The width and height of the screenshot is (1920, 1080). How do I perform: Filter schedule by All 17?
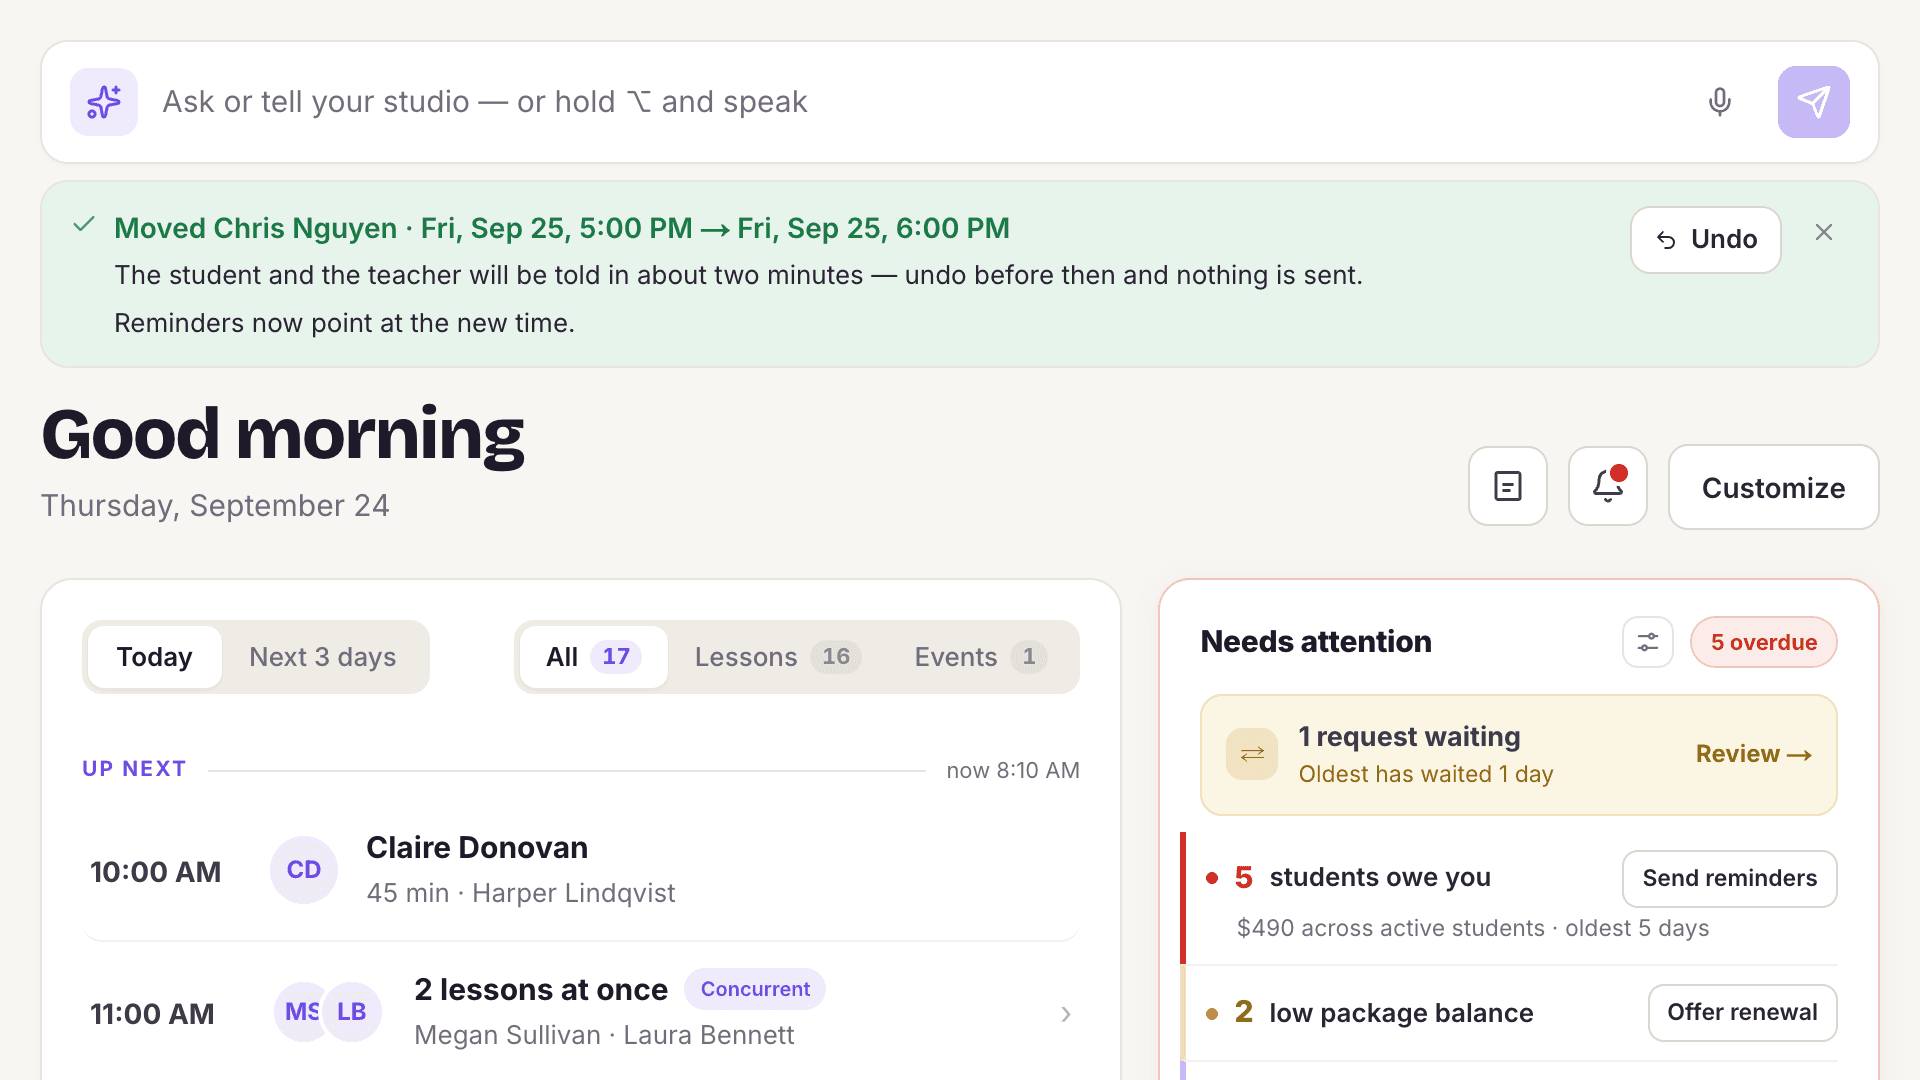[x=594, y=657]
